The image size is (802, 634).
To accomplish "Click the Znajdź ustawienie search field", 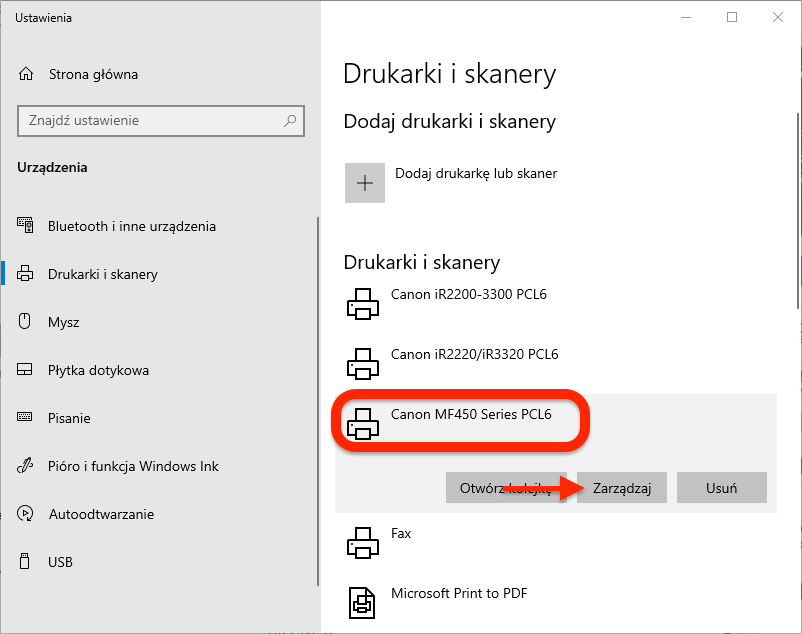I will [160, 120].
